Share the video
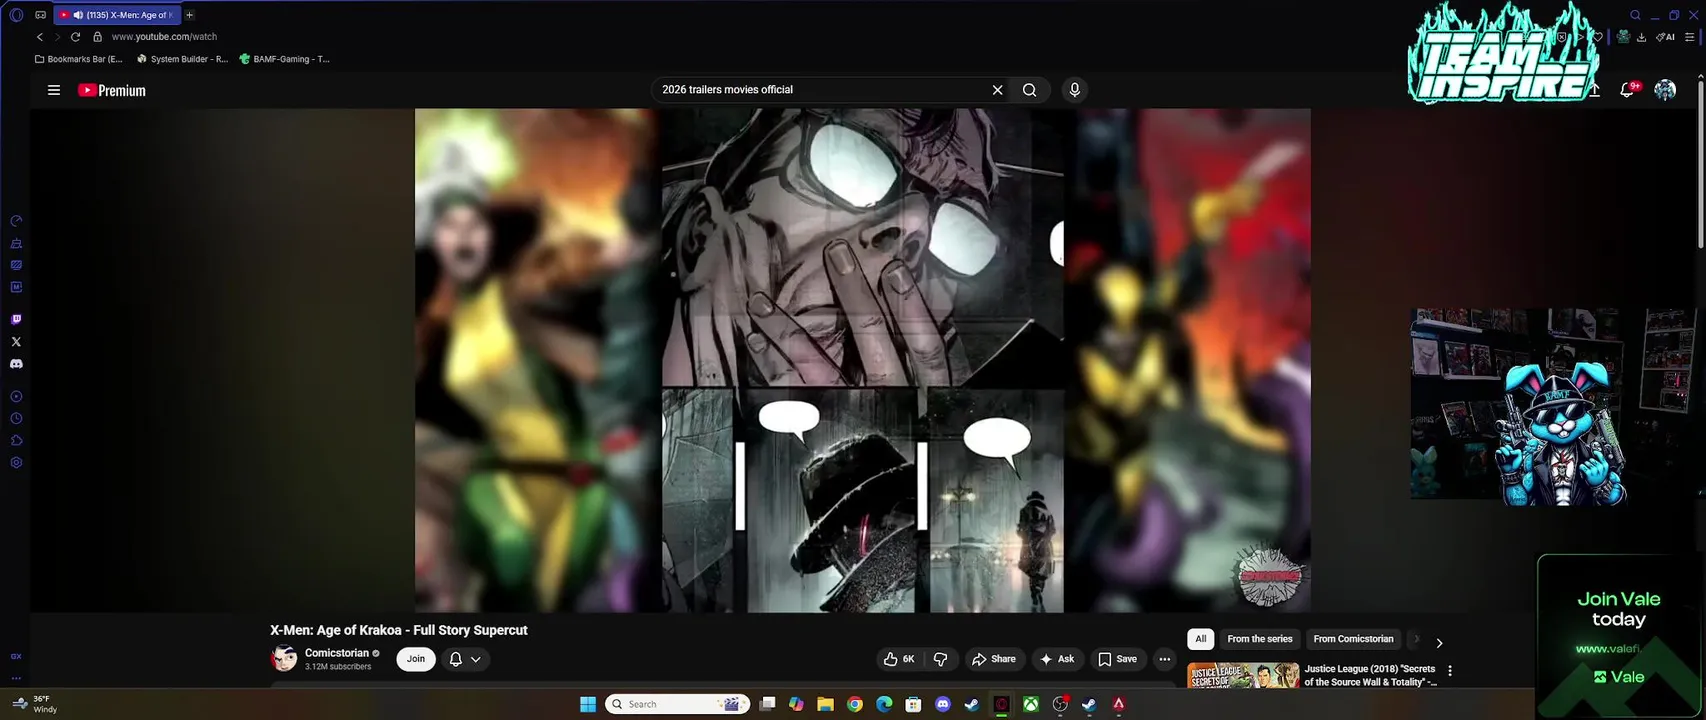Viewport: 1706px width, 720px height. tap(993, 659)
